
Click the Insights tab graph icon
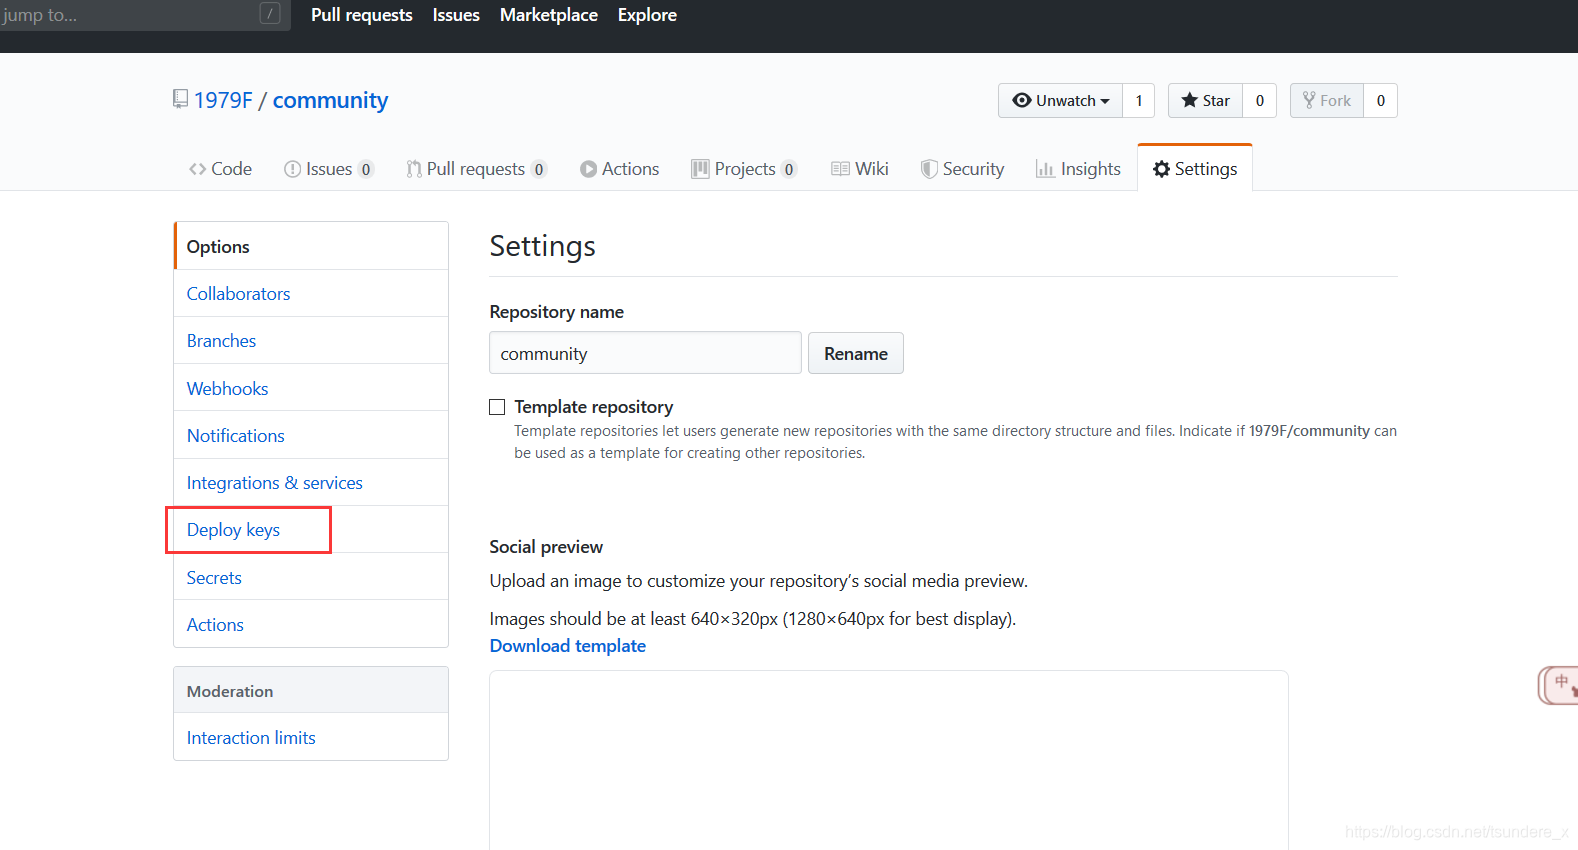click(x=1045, y=169)
